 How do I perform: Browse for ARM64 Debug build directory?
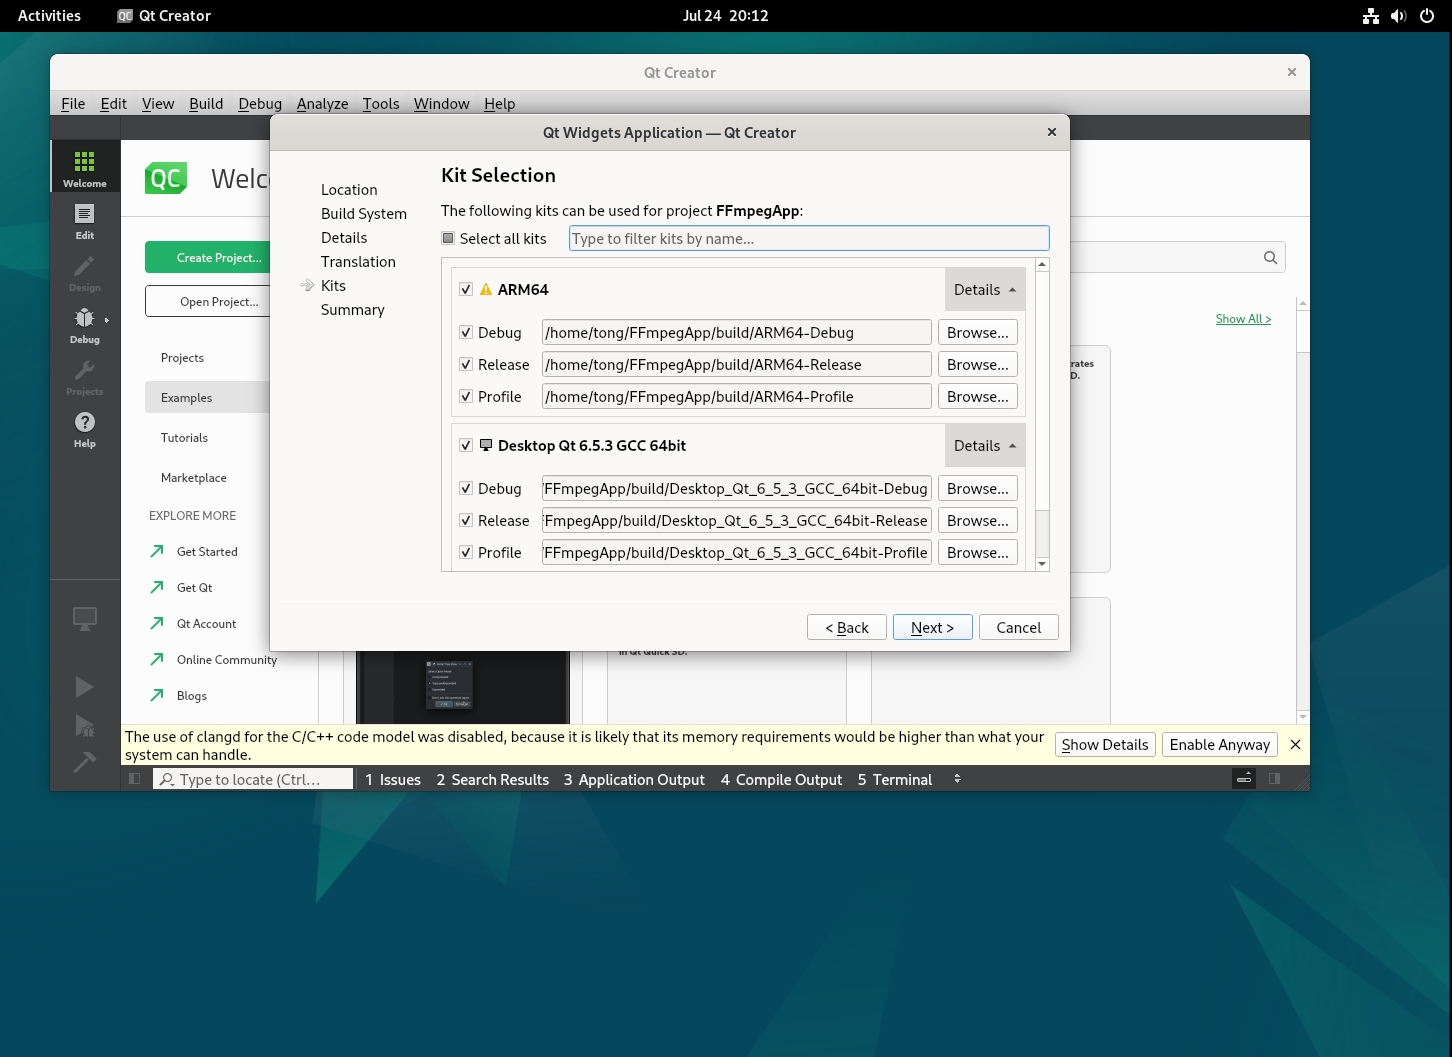point(978,332)
